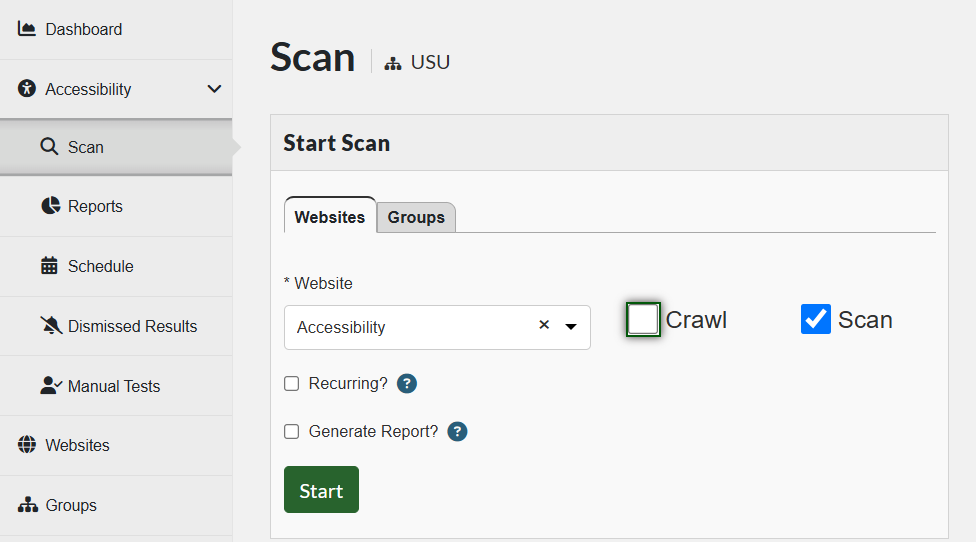Screen dimensions: 976x542
Task: Go to Schedule in the sidebar
Action: pyautogui.click(x=116, y=266)
